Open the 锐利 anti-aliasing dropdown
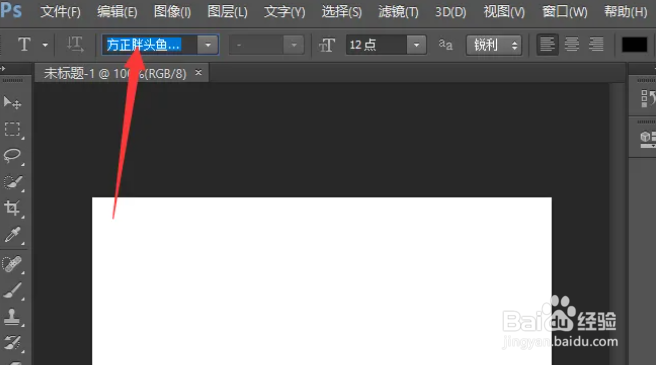 (x=494, y=45)
